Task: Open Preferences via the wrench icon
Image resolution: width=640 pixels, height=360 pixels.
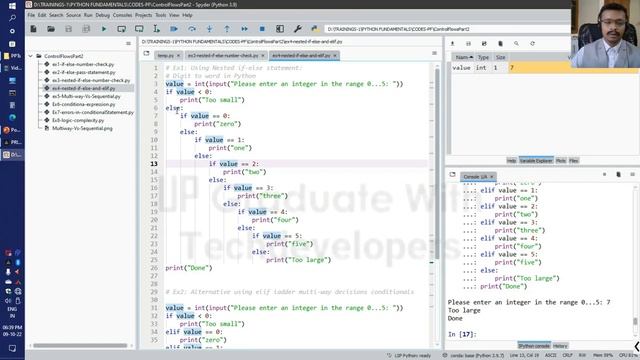Action: 298,29
